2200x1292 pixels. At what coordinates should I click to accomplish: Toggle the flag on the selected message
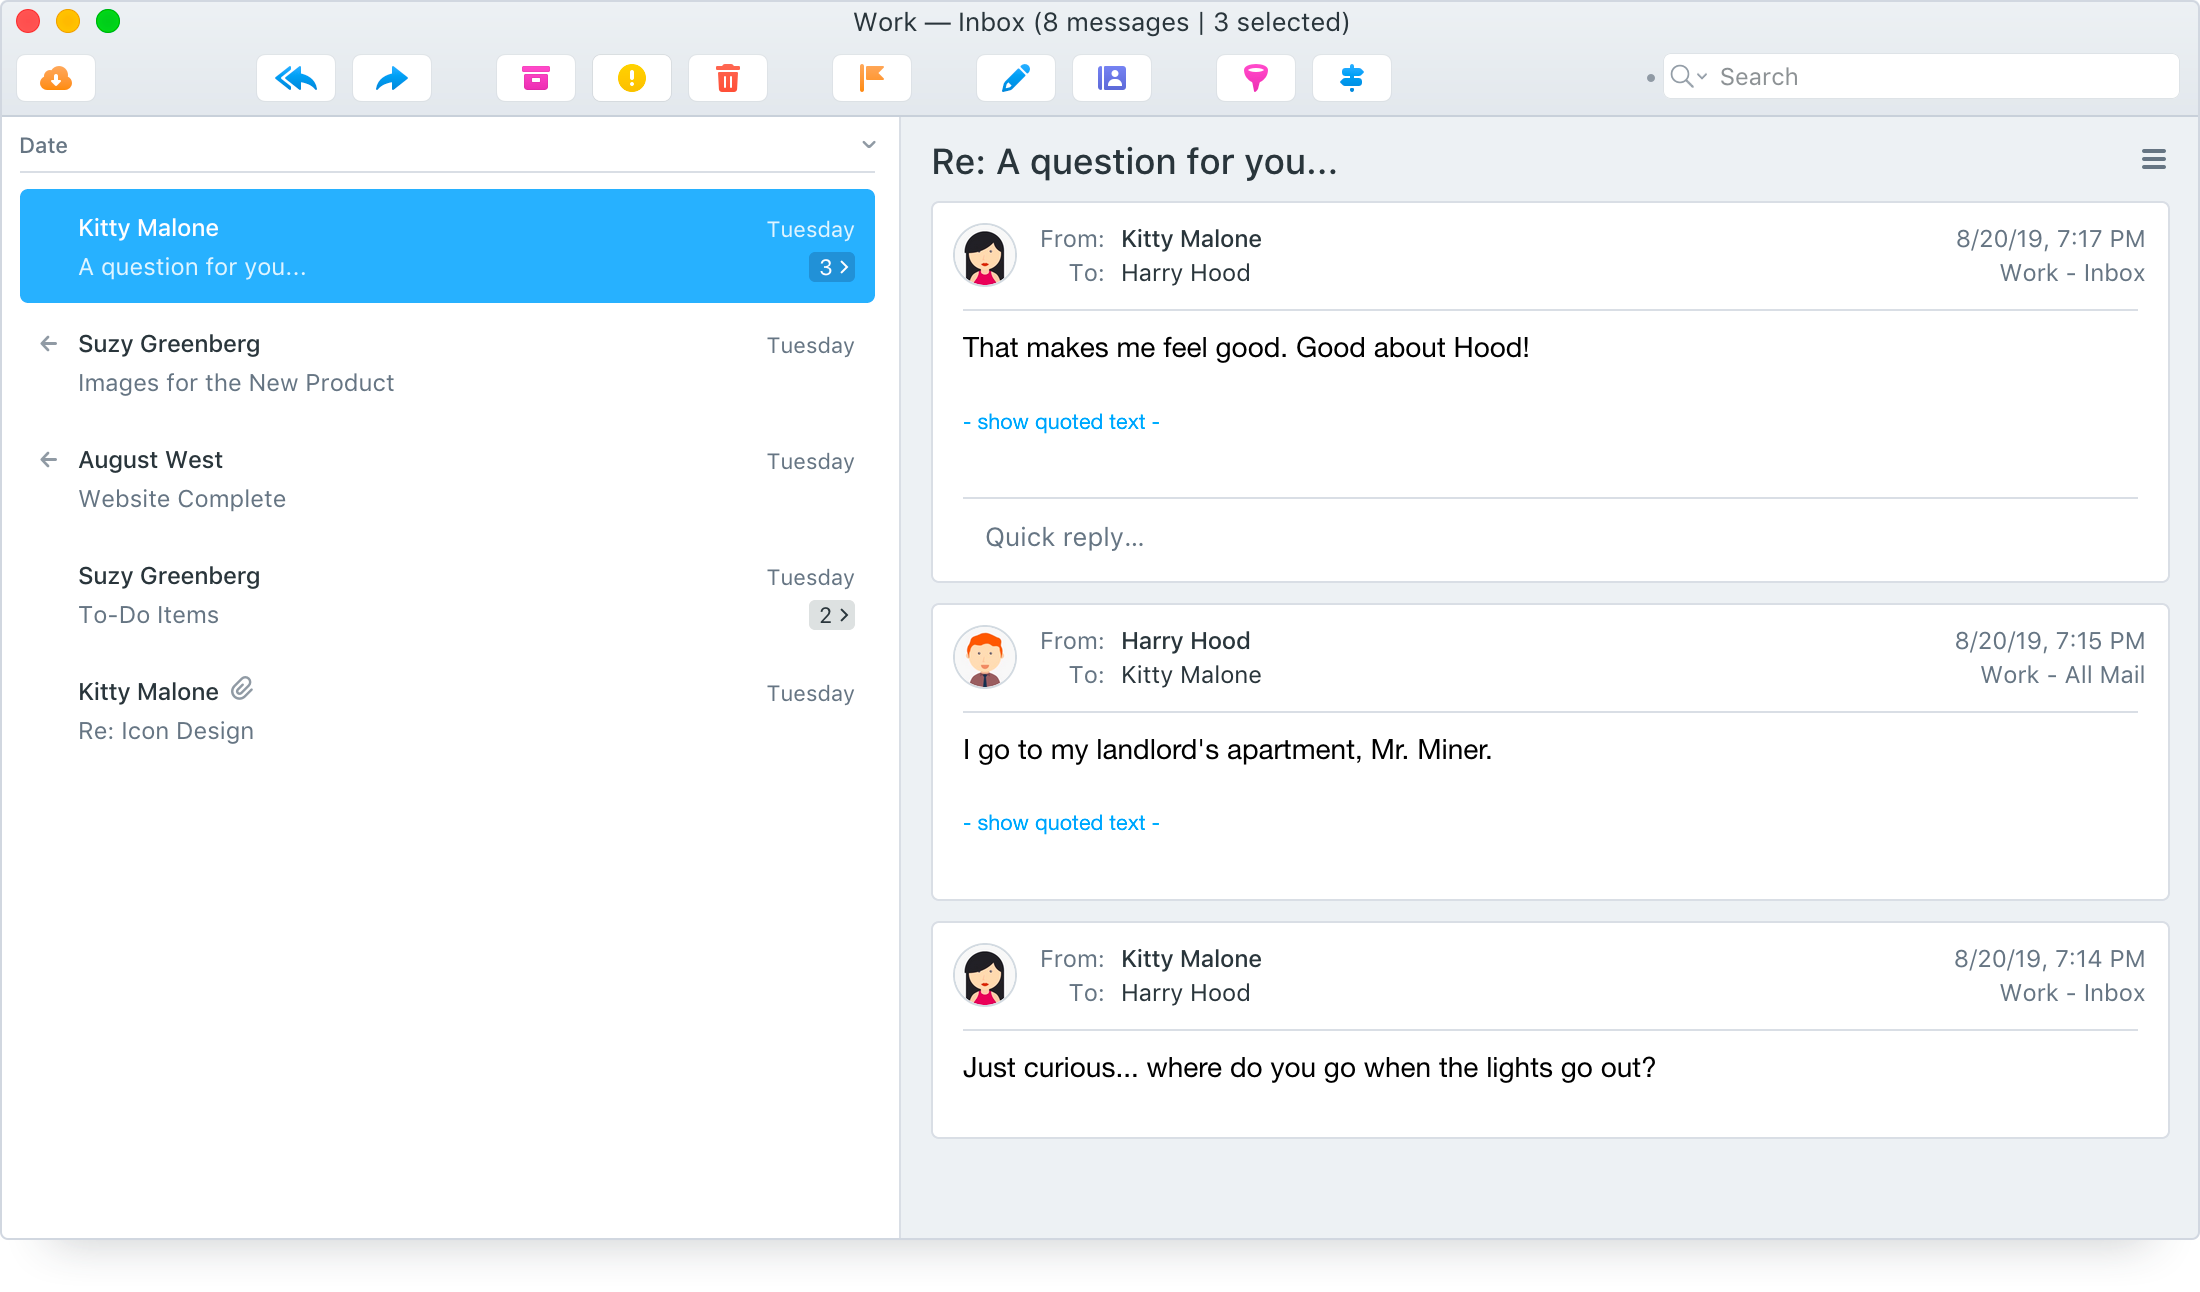pyautogui.click(x=871, y=77)
